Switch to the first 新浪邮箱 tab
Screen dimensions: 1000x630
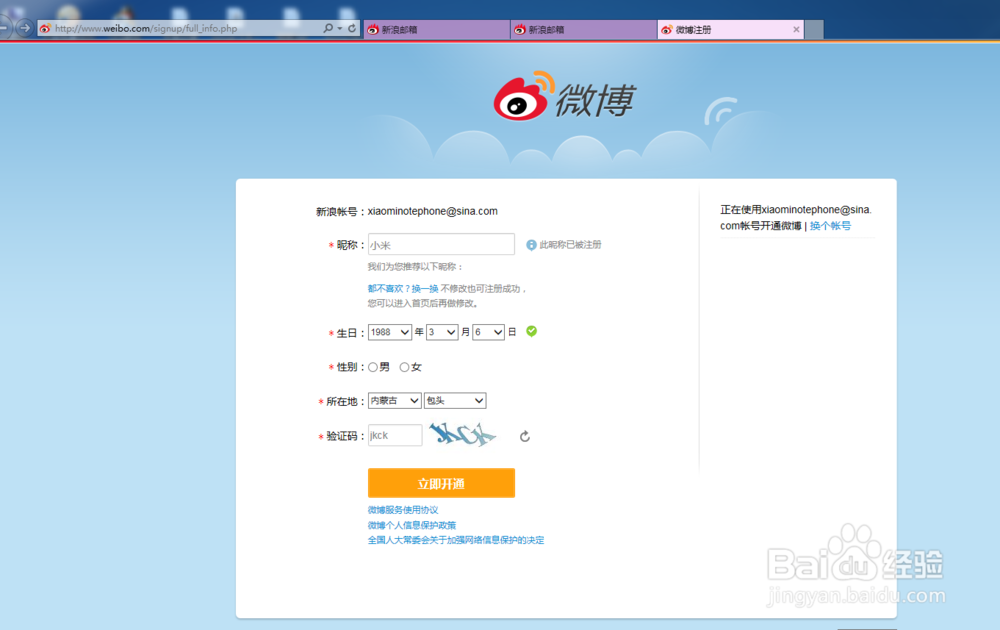(x=435, y=29)
